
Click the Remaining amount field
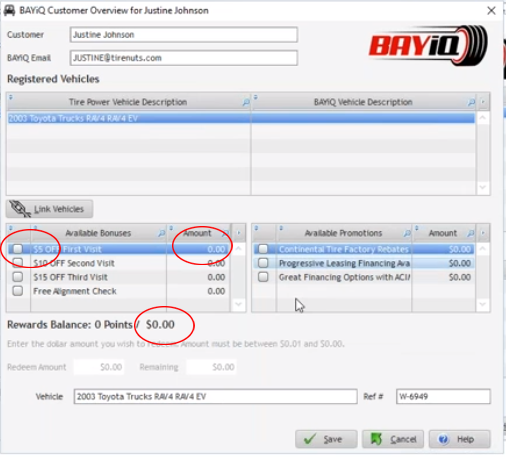tap(211, 367)
